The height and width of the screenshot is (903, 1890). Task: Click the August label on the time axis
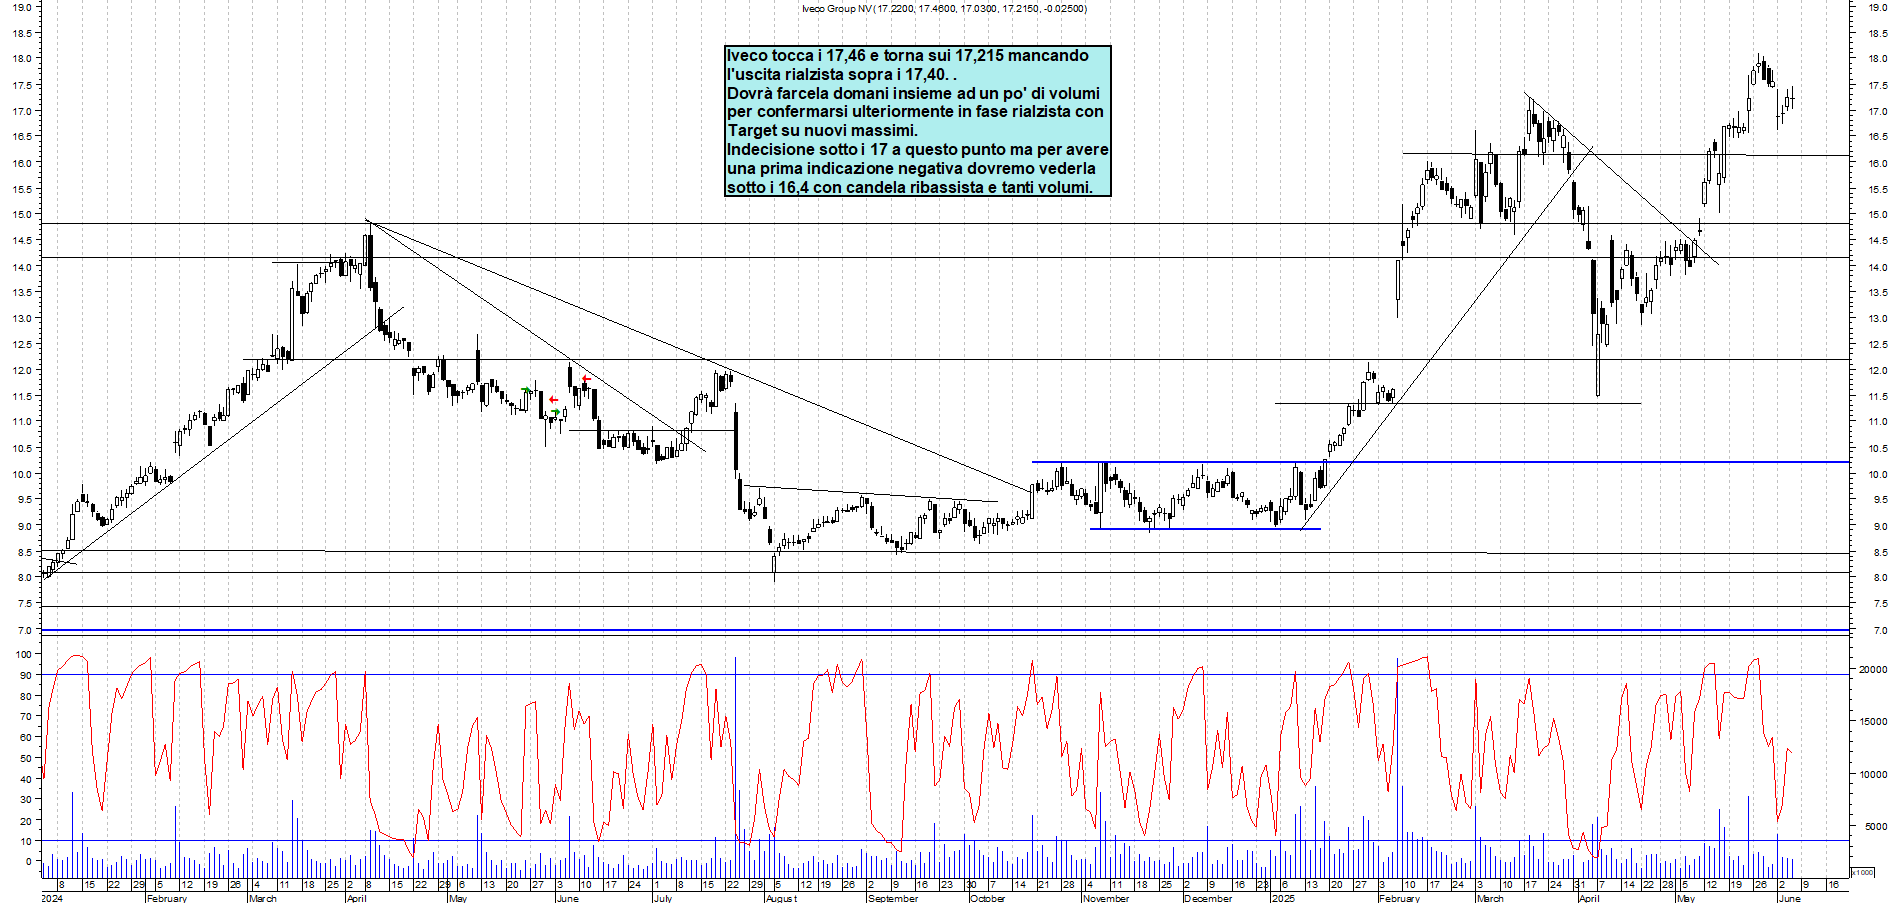click(781, 898)
